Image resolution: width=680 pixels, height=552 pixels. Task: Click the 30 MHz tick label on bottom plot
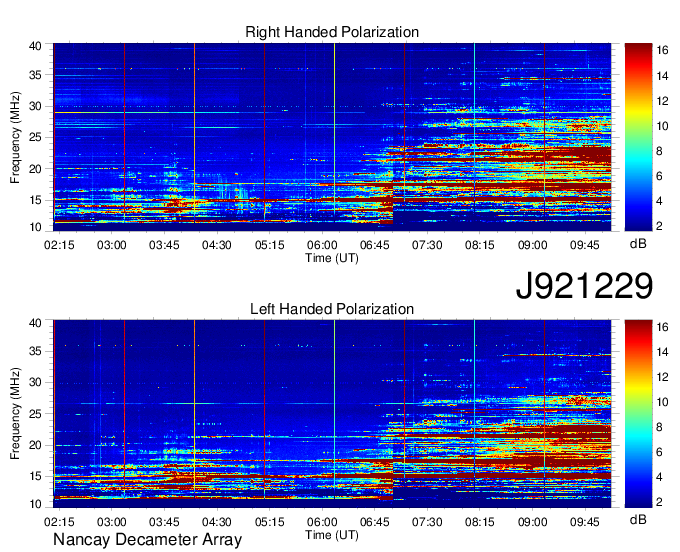[35, 383]
